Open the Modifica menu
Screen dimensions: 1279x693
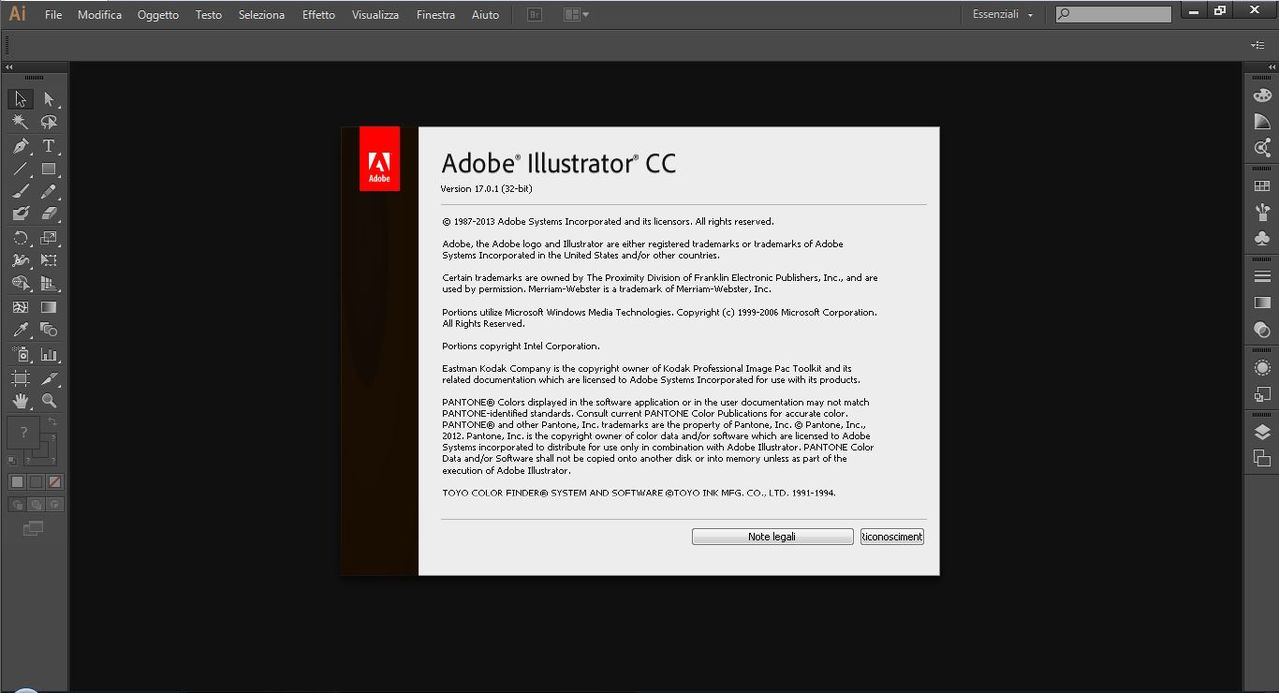pos(100,15)
